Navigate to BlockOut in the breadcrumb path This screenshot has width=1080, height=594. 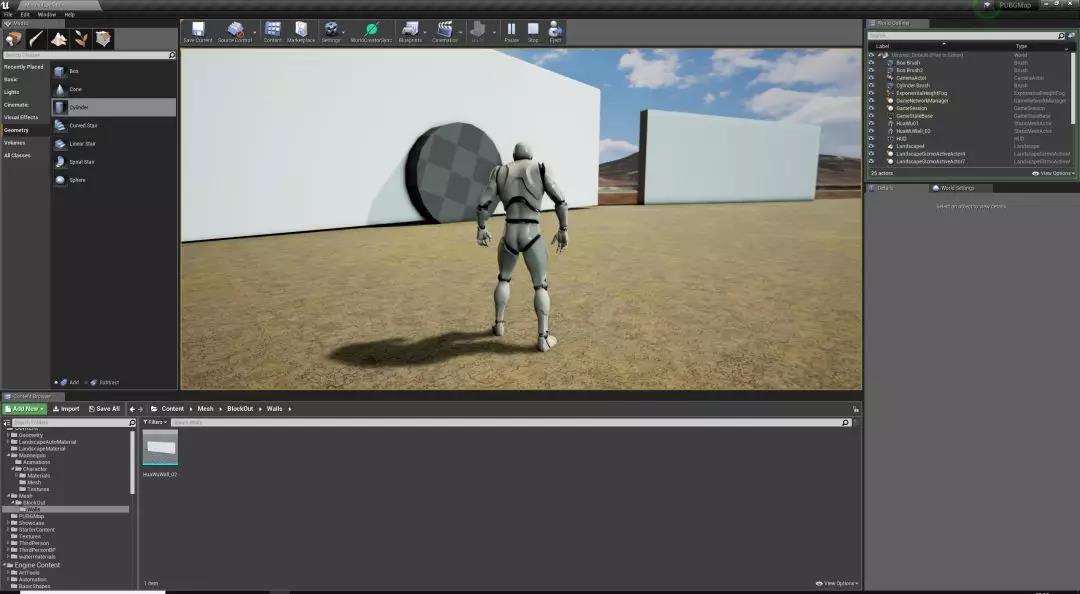[240, 409]
